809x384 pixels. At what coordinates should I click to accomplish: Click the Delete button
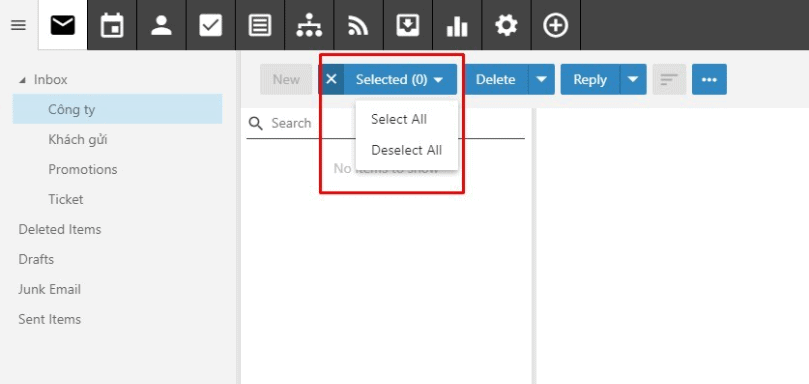[x=496, y=79]
